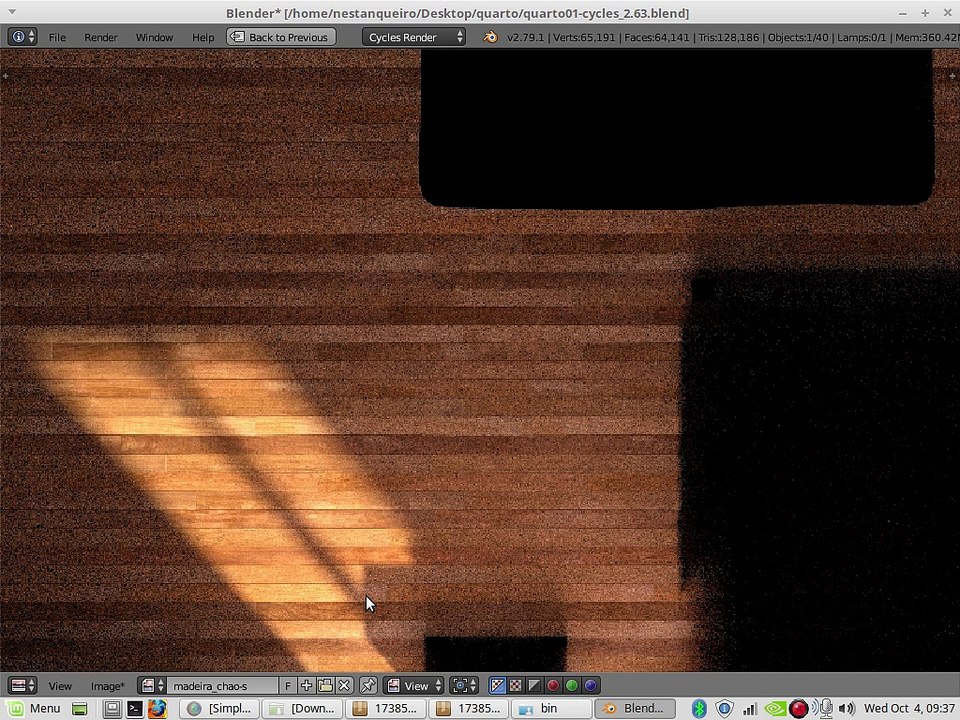The height and width of the screenshot is (720, 960).
Task: Show alpha channel only
Action: click(534, 686)
